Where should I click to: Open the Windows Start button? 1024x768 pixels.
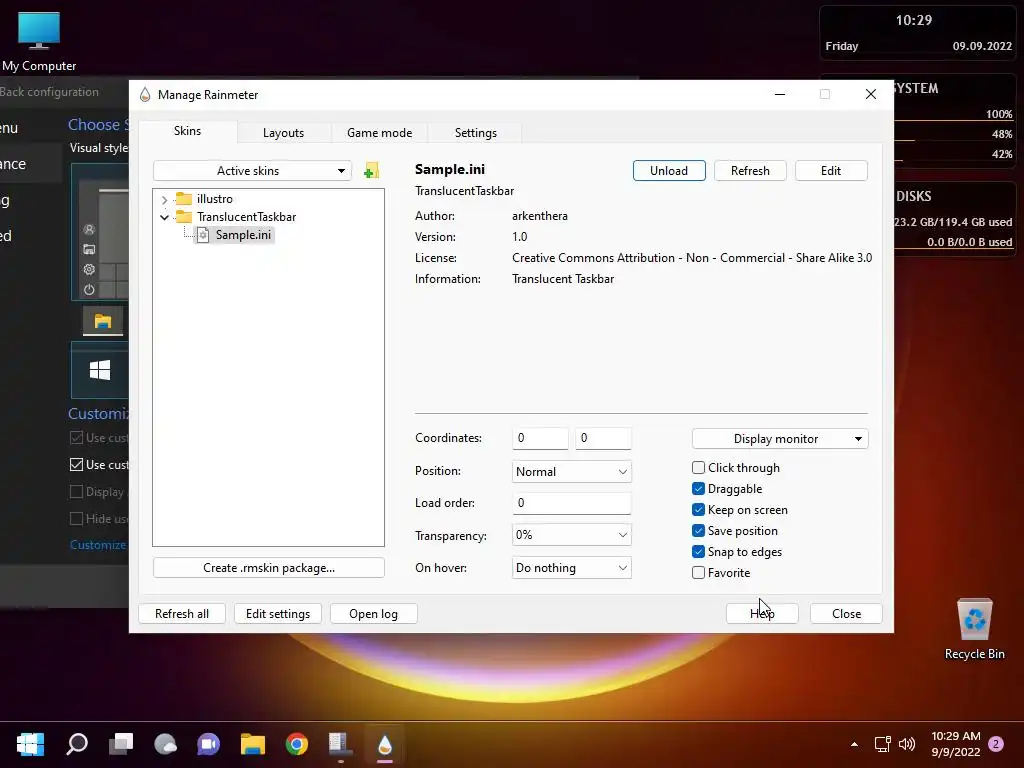pyautogui.click(x=30, y=744)
